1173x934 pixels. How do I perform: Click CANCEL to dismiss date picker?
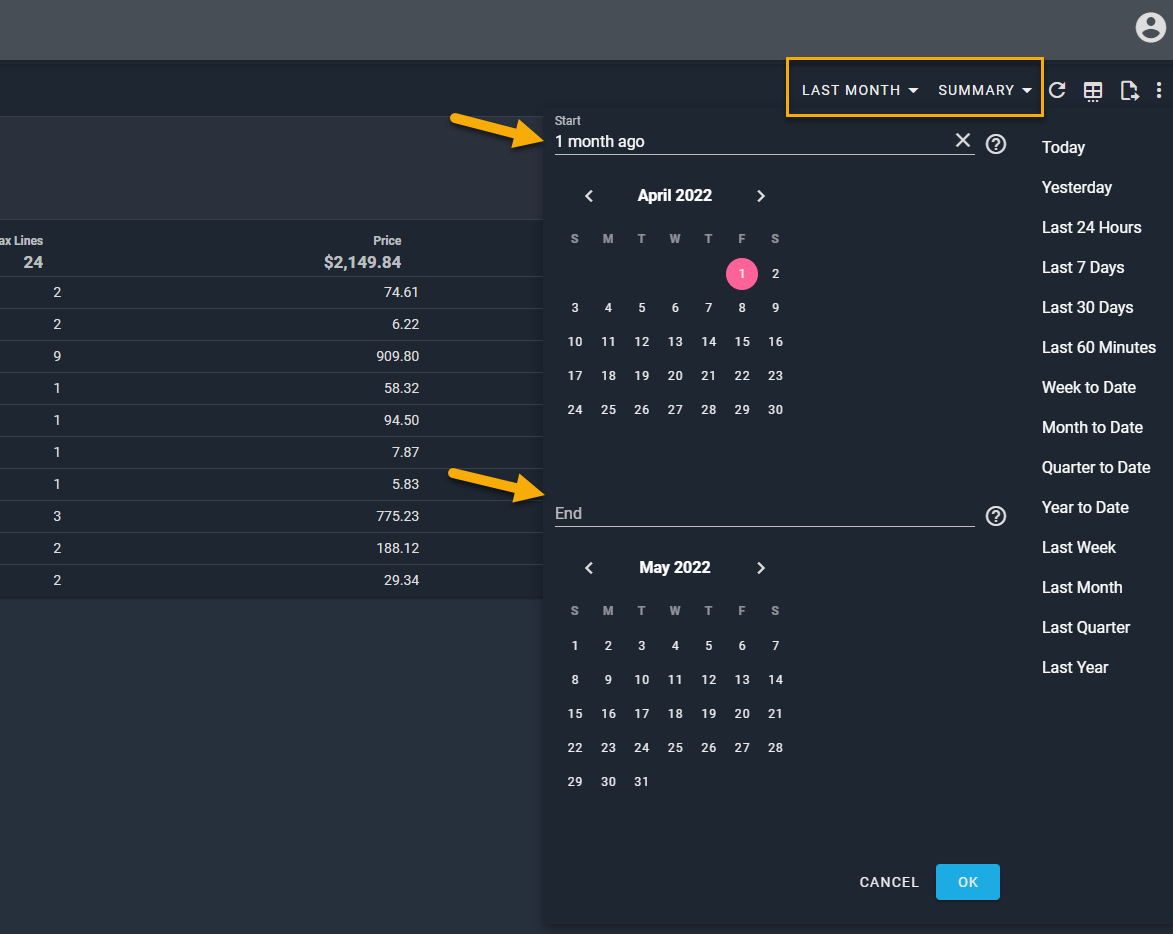tap(889, 882)
